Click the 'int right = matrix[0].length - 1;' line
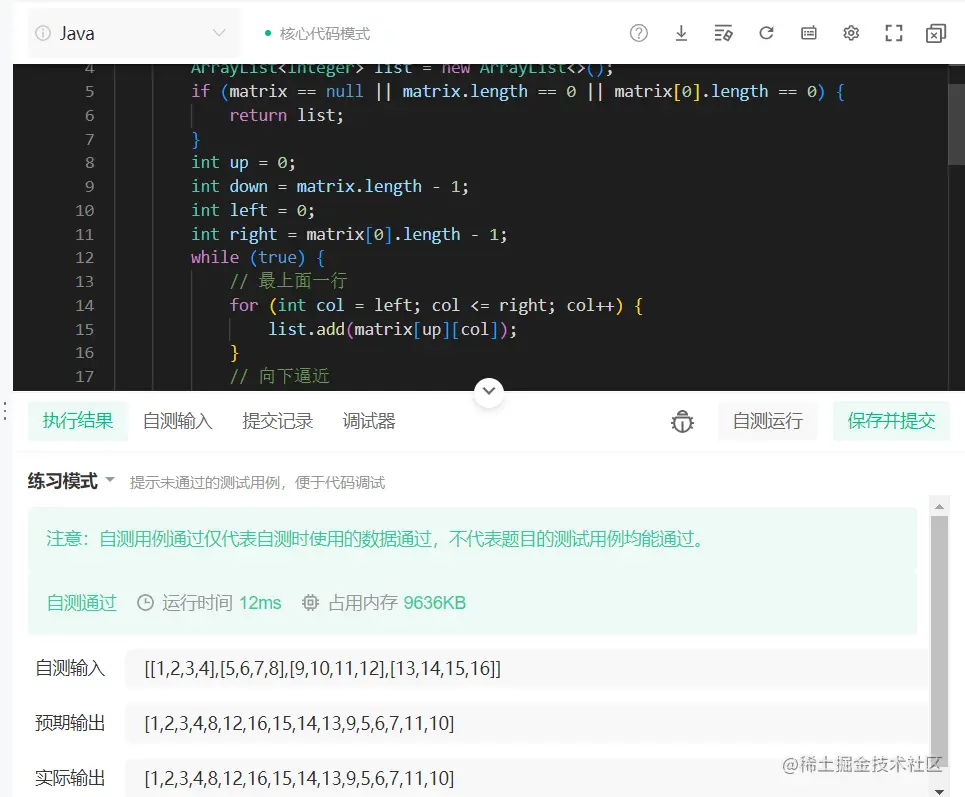Screen dimensions: 965x797 click(x=349, y=234)
